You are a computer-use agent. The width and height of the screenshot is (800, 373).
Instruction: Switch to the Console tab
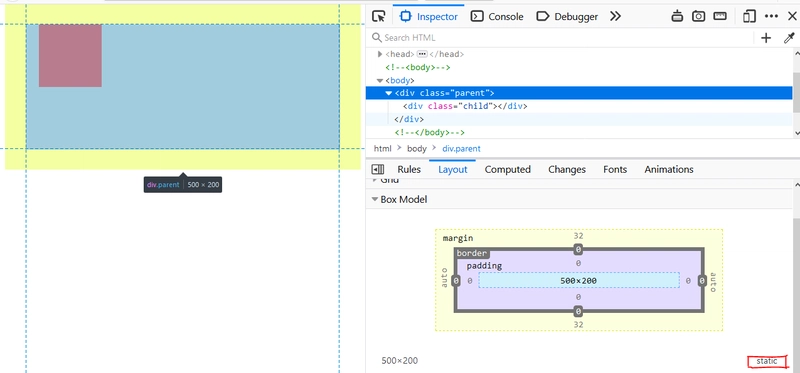point(497,16)
